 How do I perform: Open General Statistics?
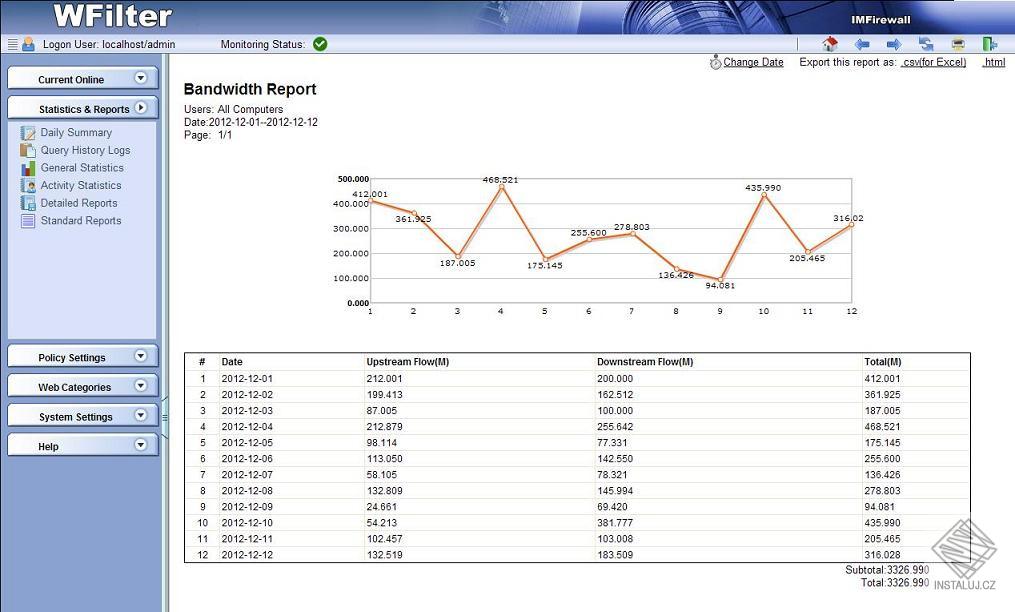(x=82, y=168)
